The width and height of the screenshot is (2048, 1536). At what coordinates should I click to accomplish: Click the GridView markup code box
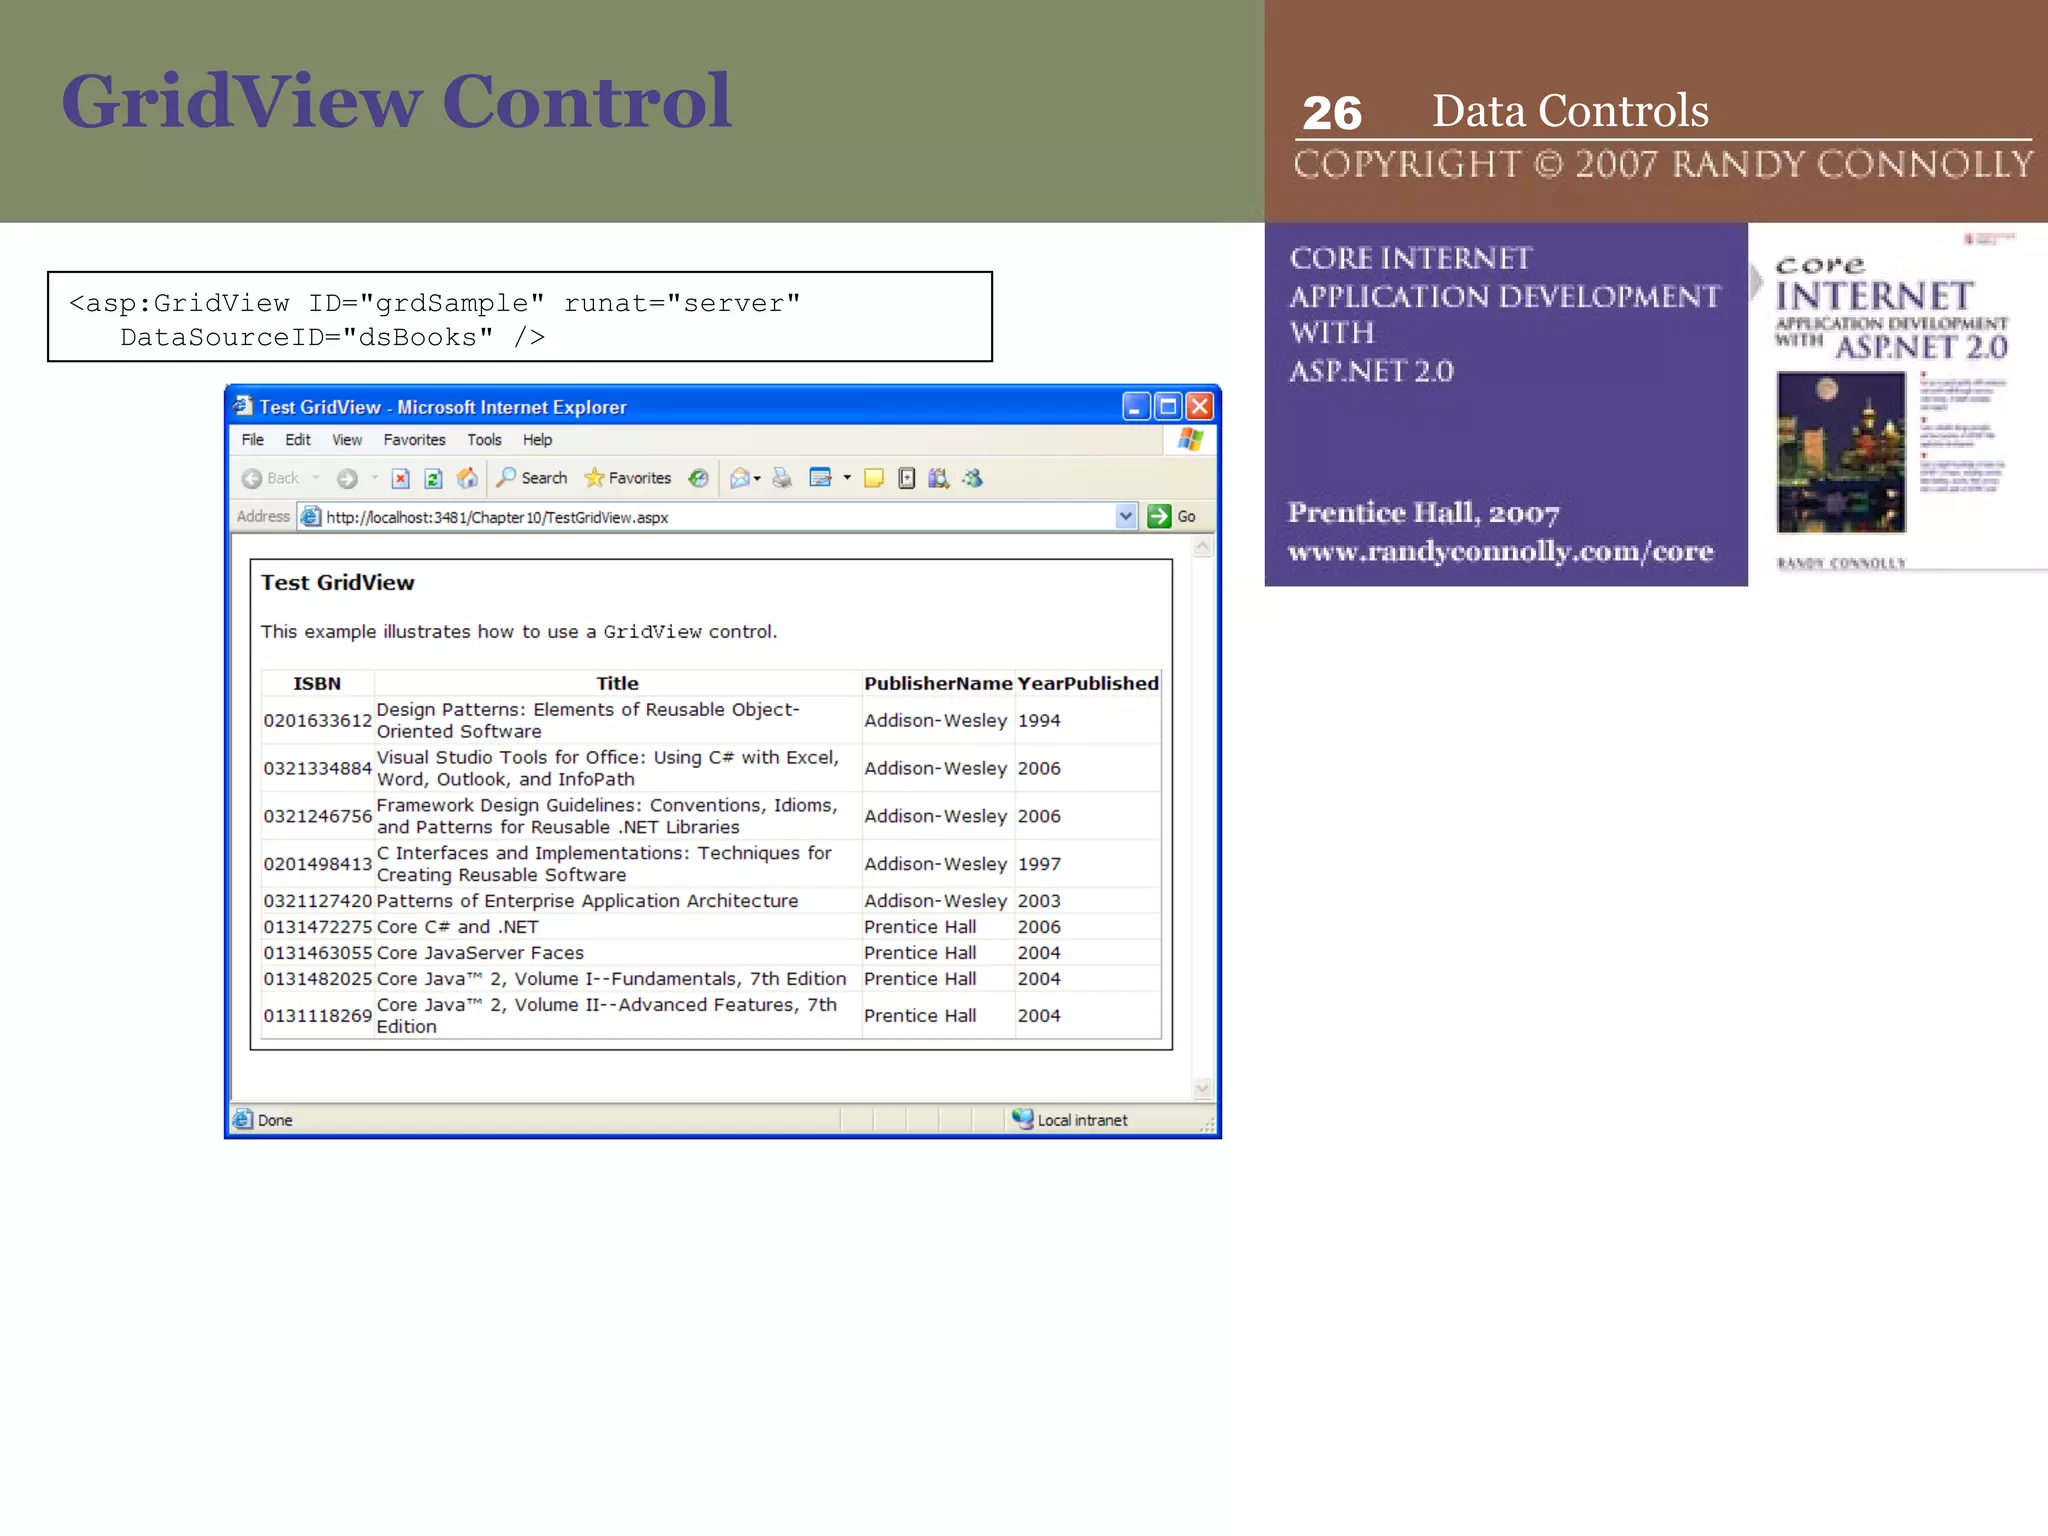(x=520, y=316)
